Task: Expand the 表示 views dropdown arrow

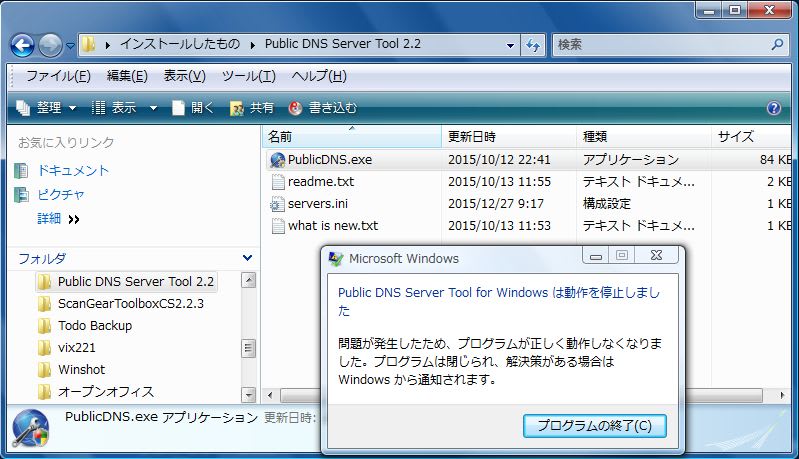Action: (153, 108)
